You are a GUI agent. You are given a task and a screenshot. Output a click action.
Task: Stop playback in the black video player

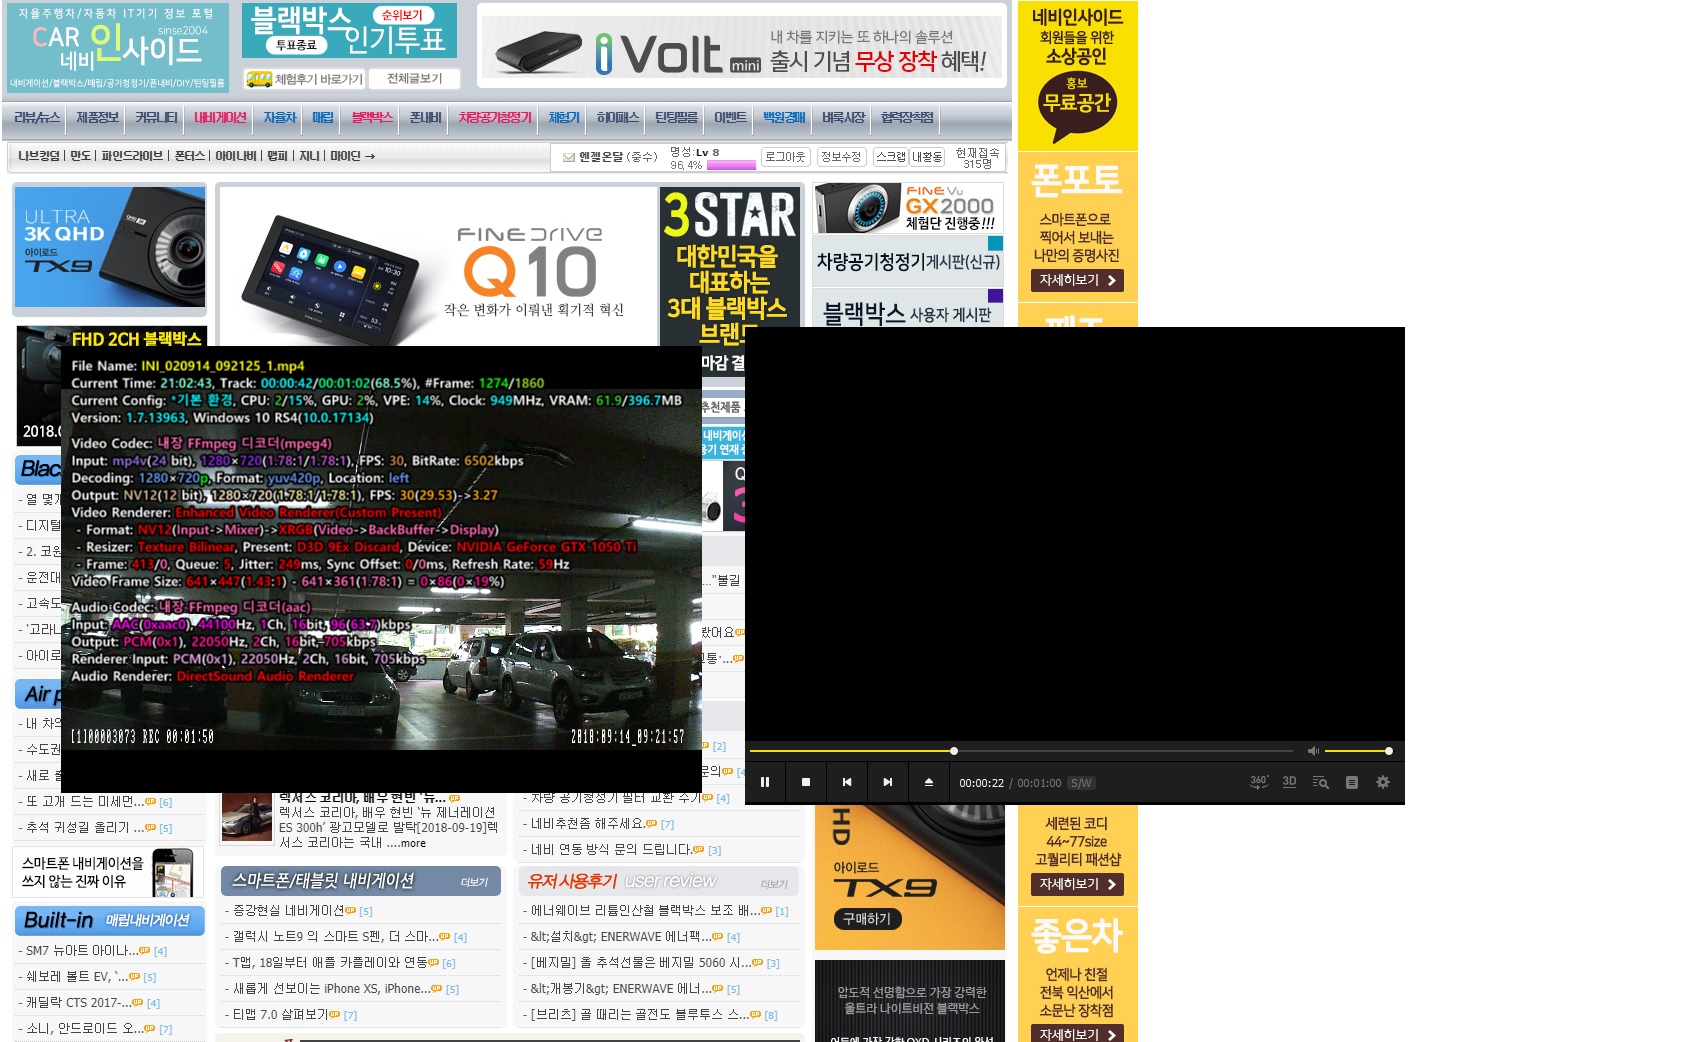coord(806,782)
